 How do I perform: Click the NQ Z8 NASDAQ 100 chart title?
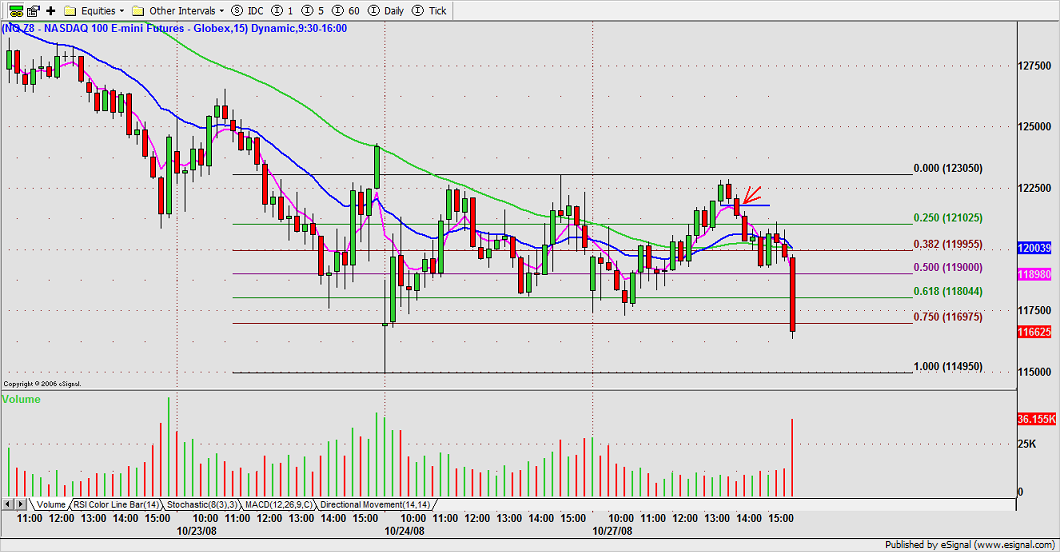(x=174, y=28)
